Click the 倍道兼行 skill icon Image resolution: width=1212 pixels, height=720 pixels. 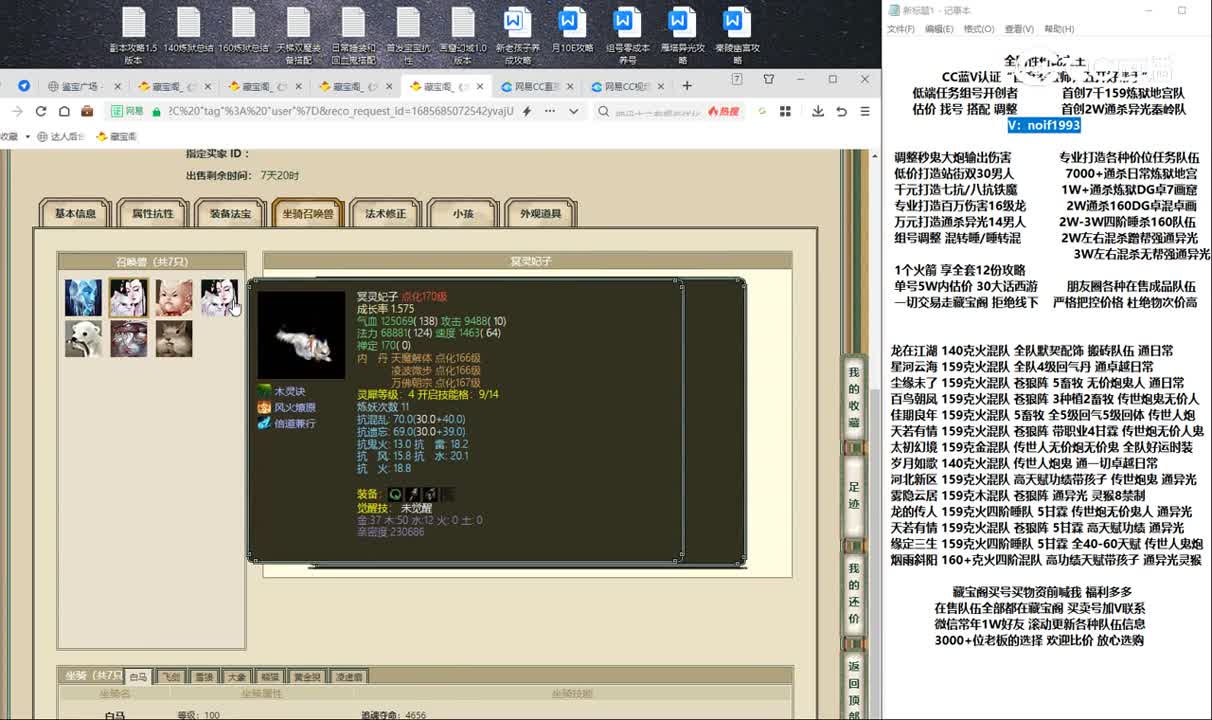[x=264, y=423]
